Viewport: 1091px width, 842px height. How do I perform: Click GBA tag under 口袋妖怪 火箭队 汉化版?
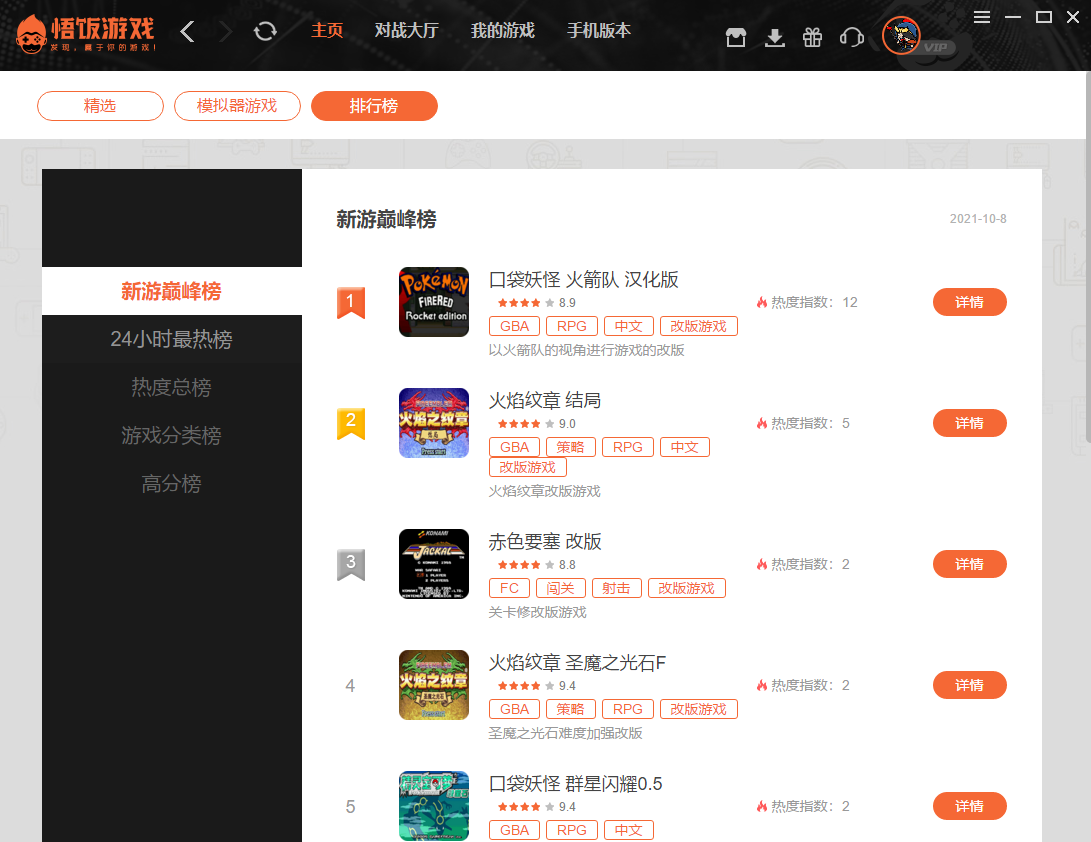[x=514, y=326]
